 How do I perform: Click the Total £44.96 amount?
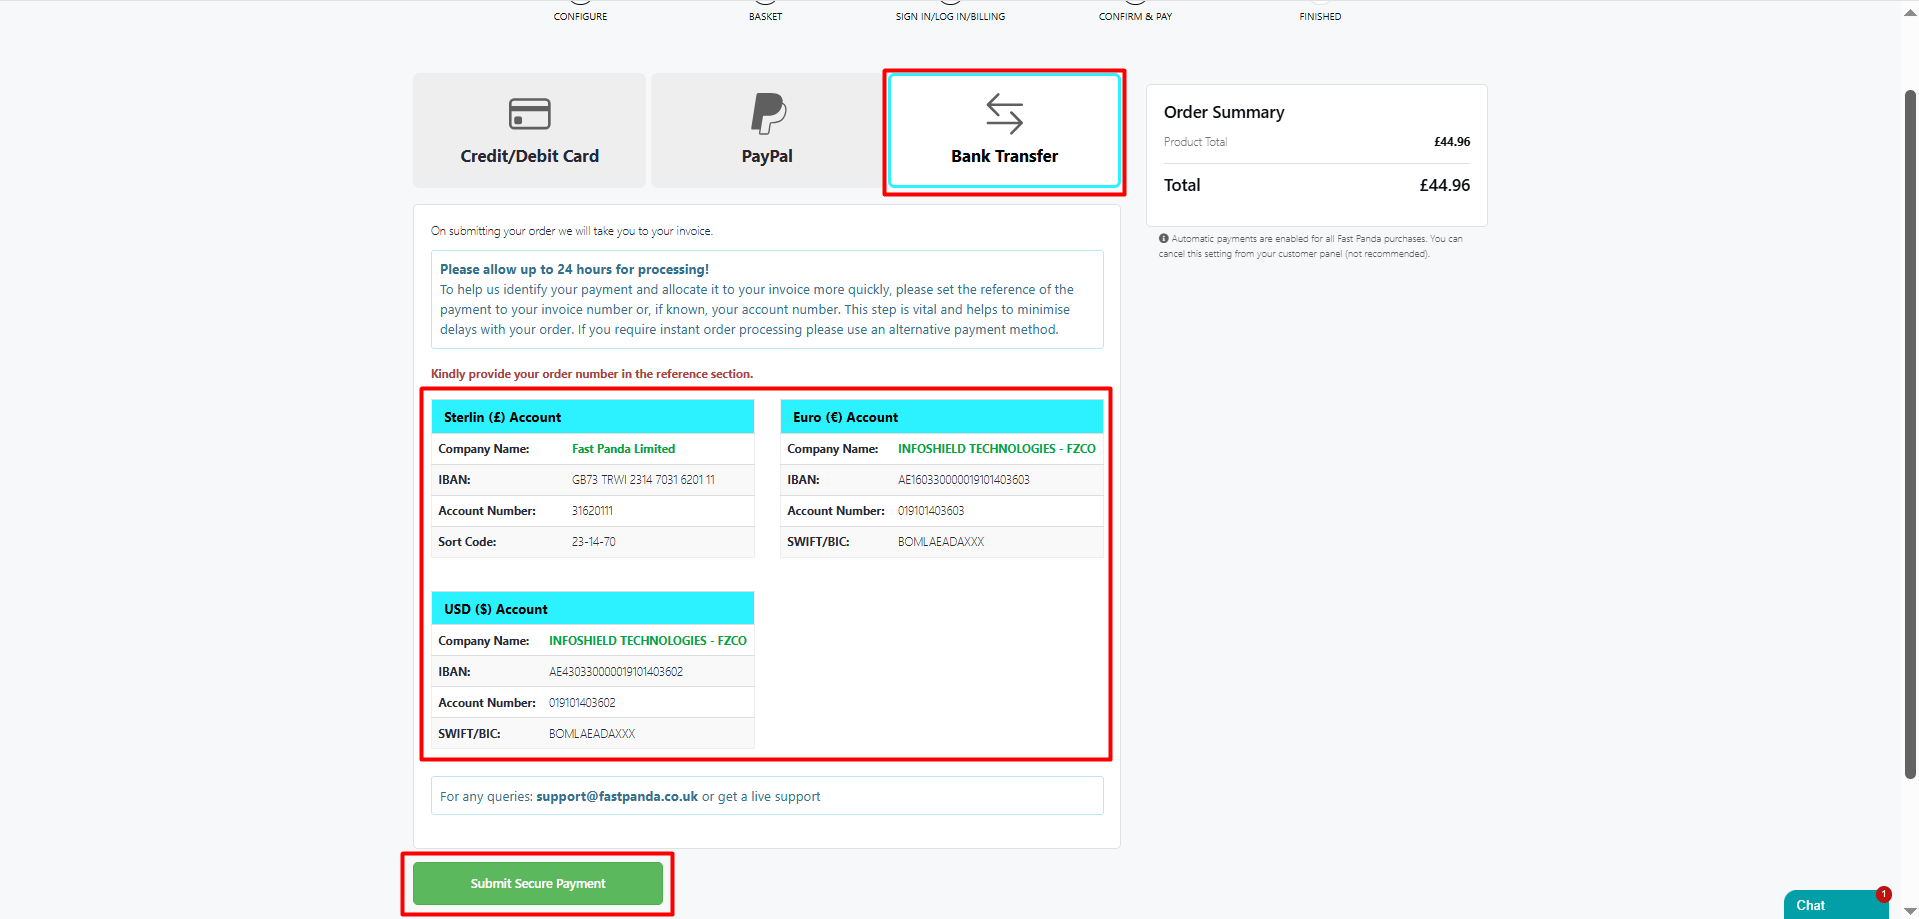(1444, 185)
